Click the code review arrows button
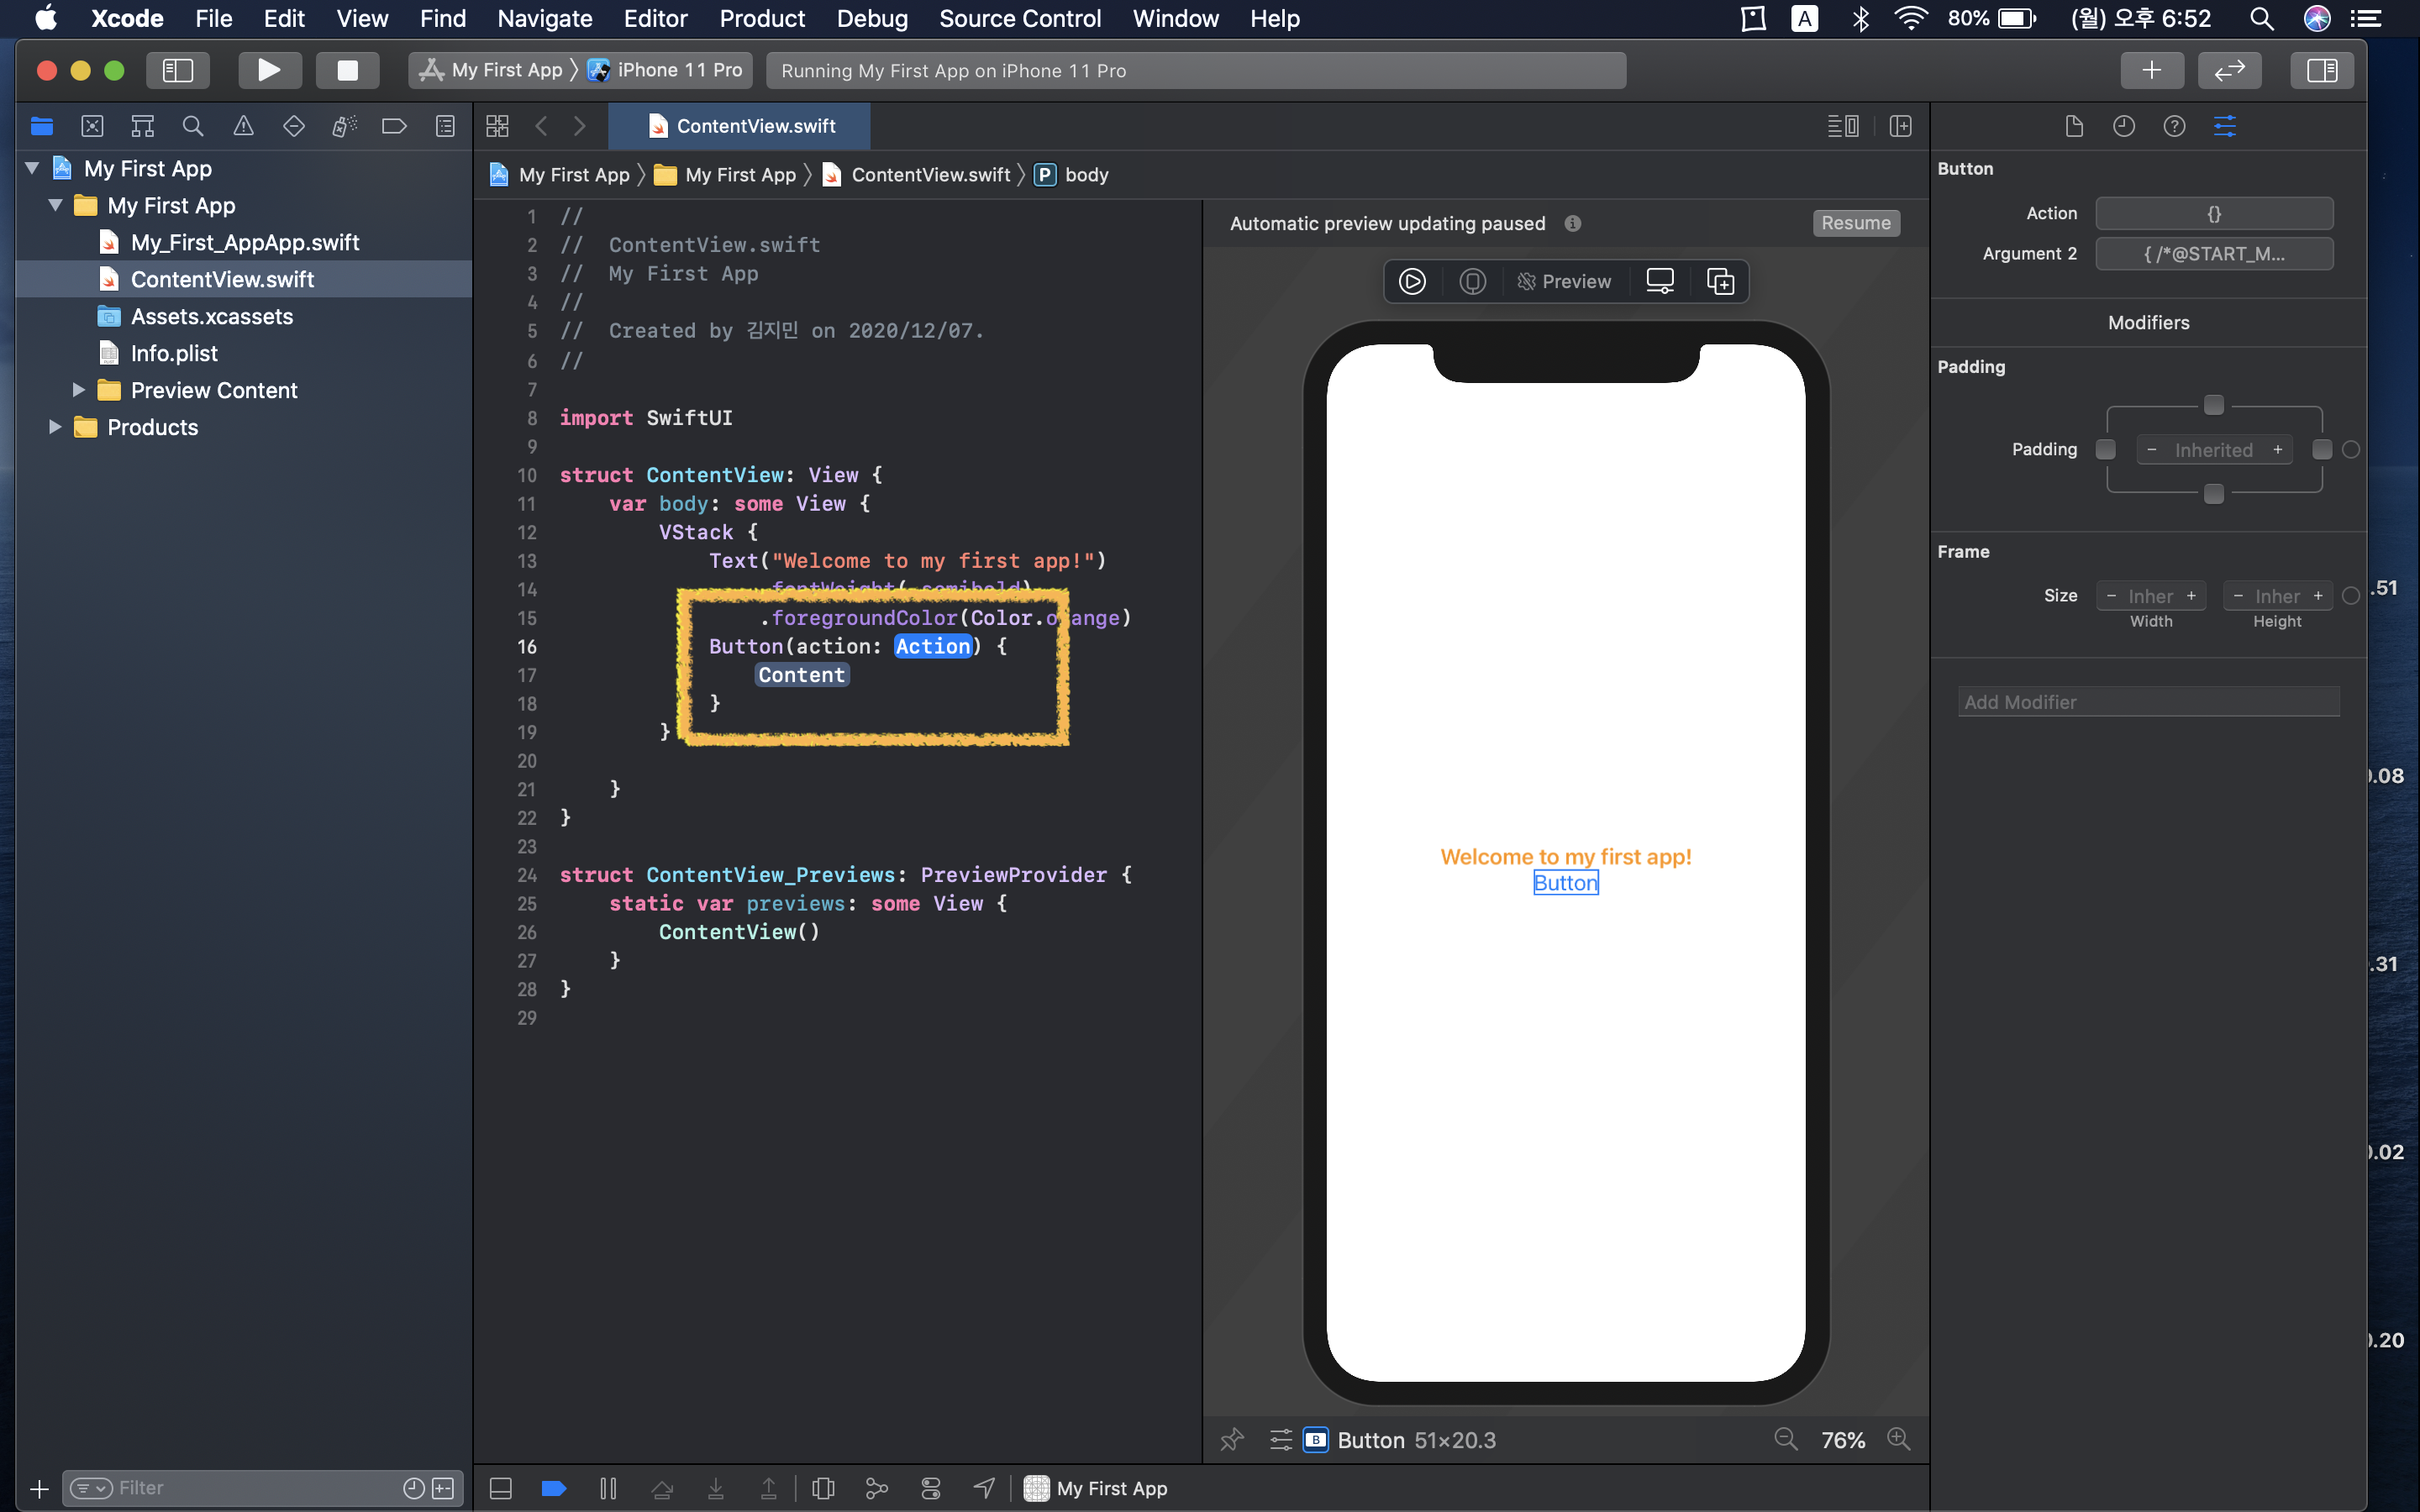Viewport: 2420px width, 1512px height. tap(2230, 70)
